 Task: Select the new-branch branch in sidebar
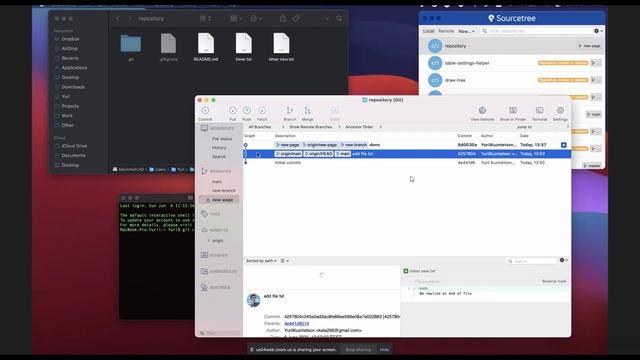pos(224,191)
